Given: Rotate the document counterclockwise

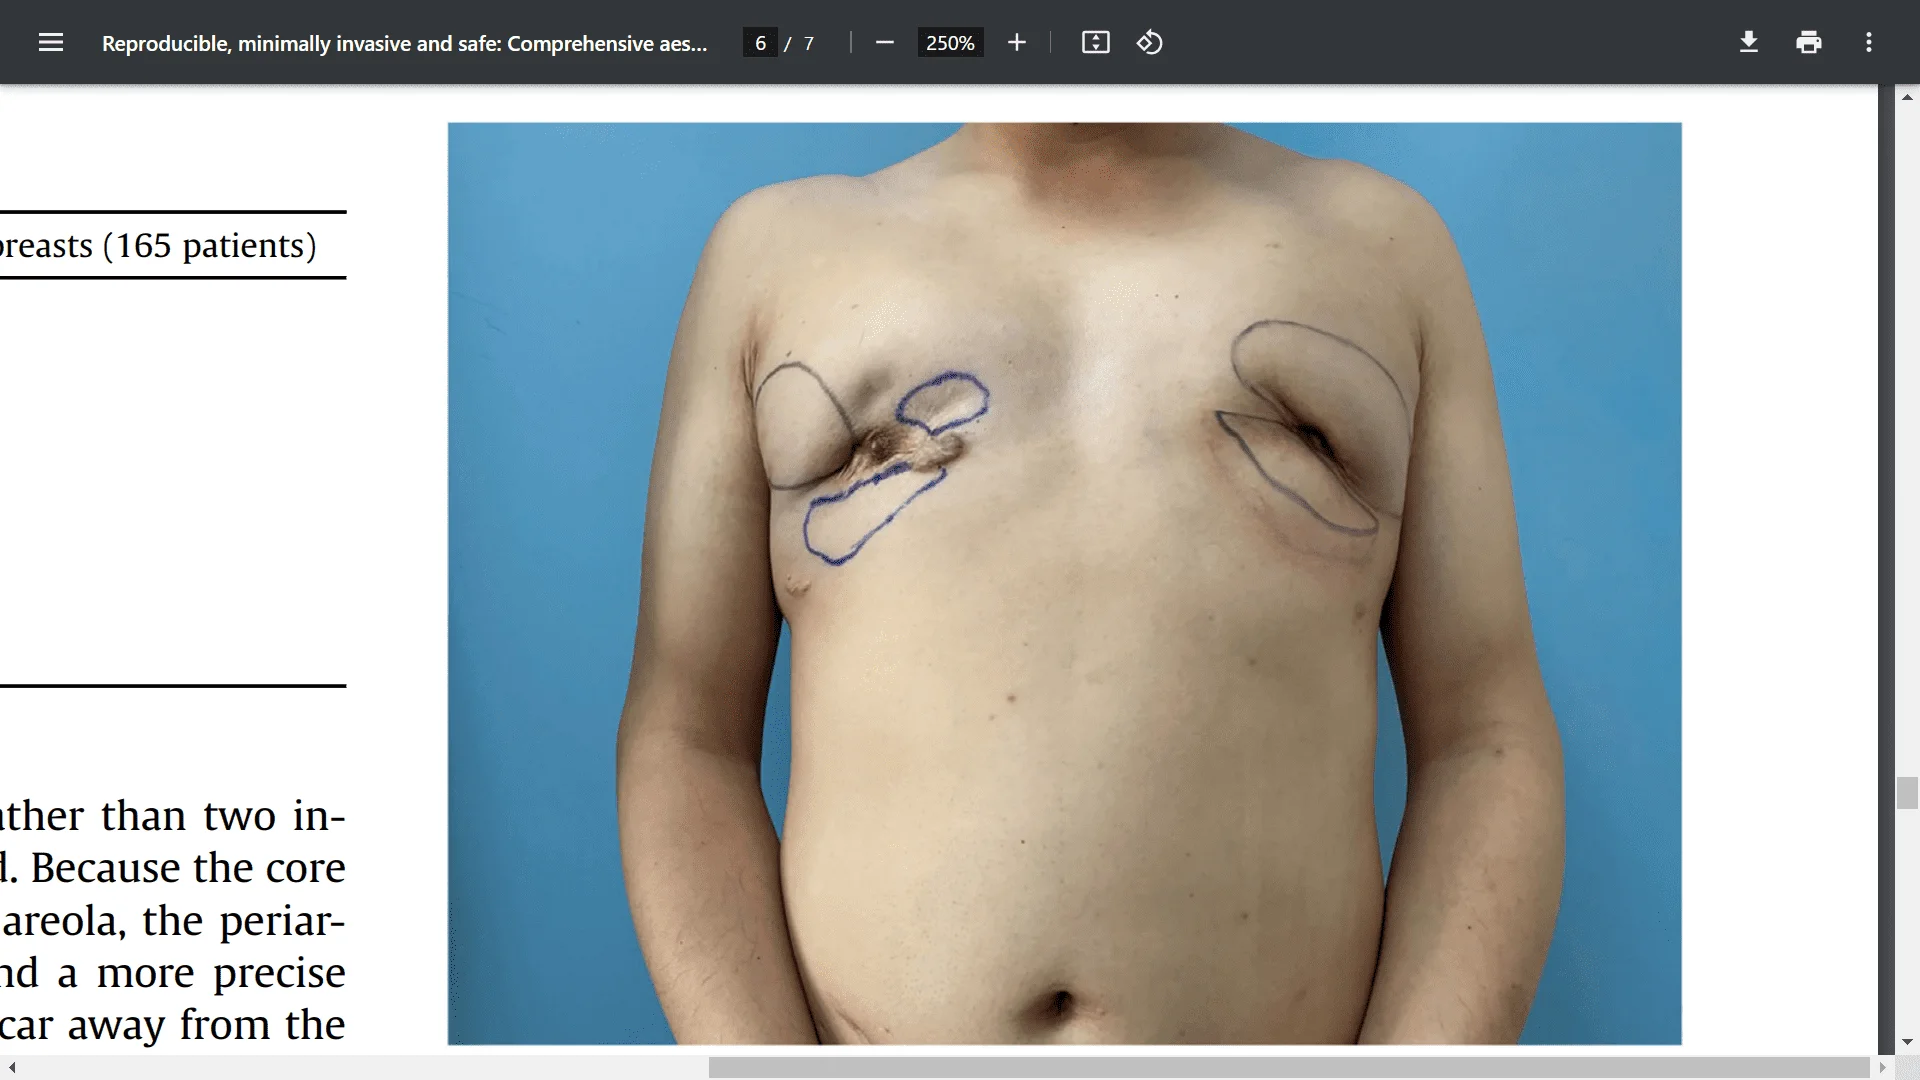Looking at the screenshot, I should (1149, 42).
